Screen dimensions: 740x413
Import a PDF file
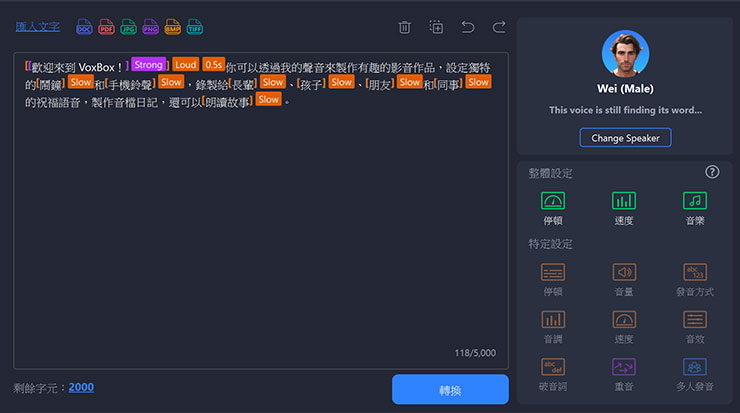106,27
